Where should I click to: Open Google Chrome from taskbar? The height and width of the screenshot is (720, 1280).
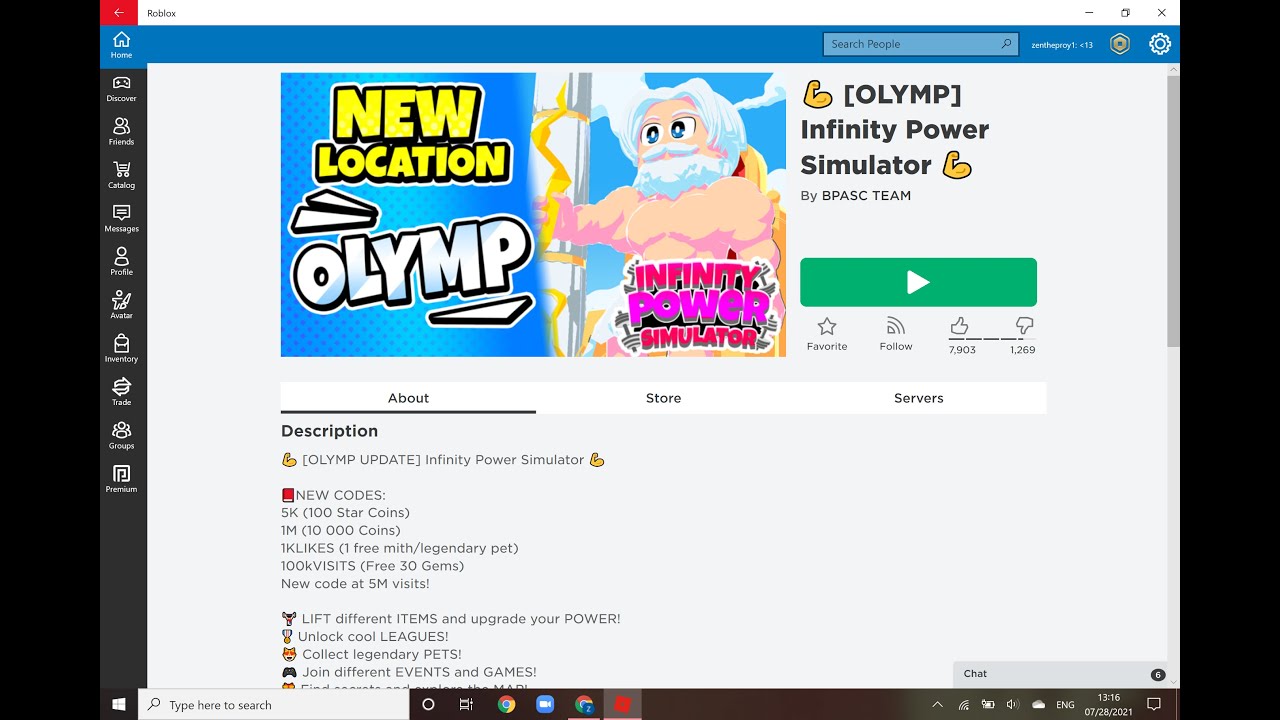pyautogui.click(x=506, y=704)
